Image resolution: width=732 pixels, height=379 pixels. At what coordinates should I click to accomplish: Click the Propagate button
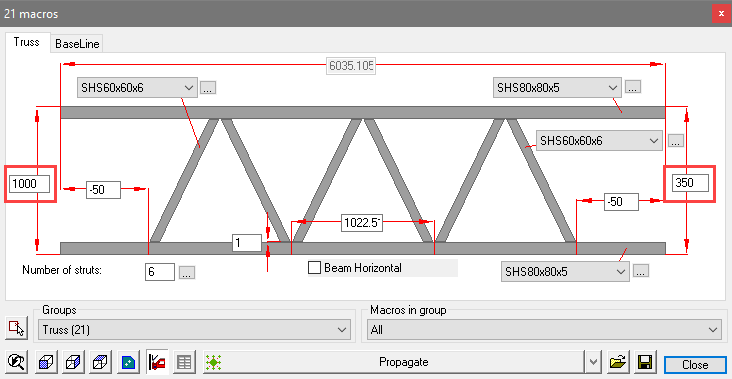pos(403,362)
